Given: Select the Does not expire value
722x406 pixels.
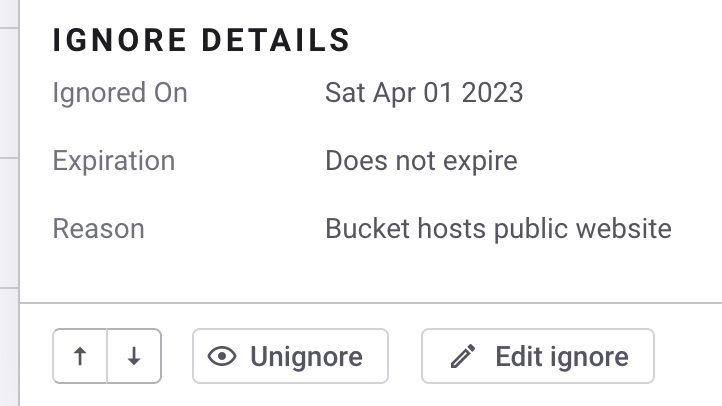Looking at the screenshot, I should [x=421, y=160].
